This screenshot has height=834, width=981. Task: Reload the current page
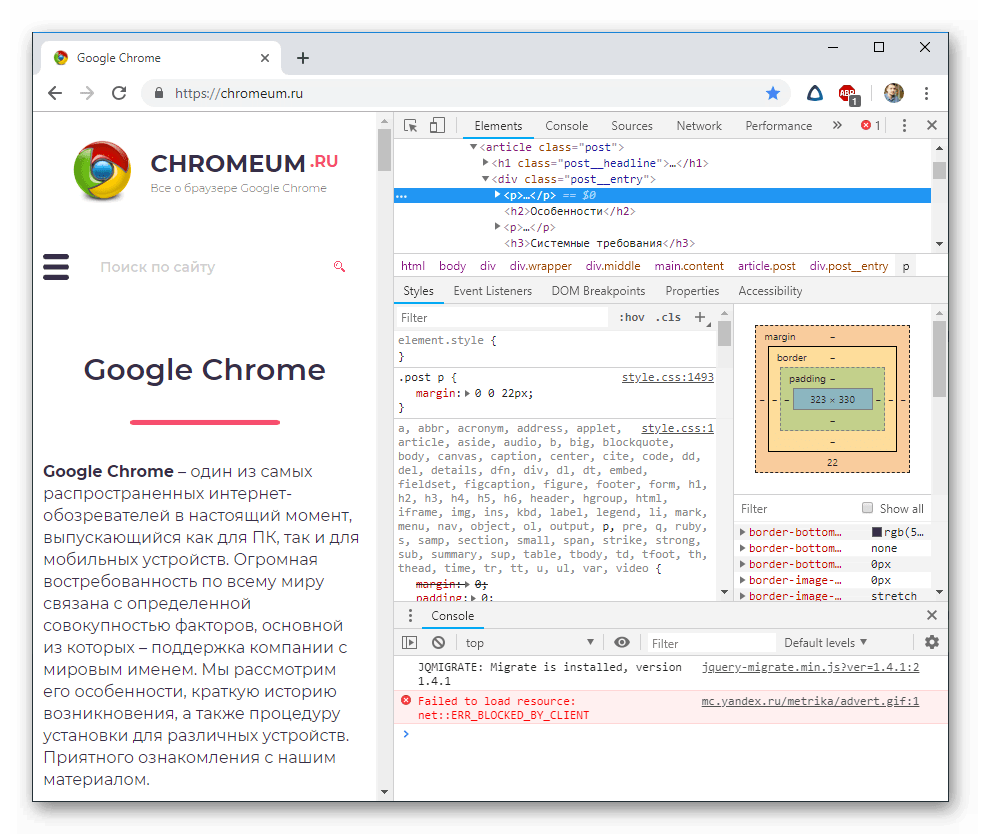[119, 93]
